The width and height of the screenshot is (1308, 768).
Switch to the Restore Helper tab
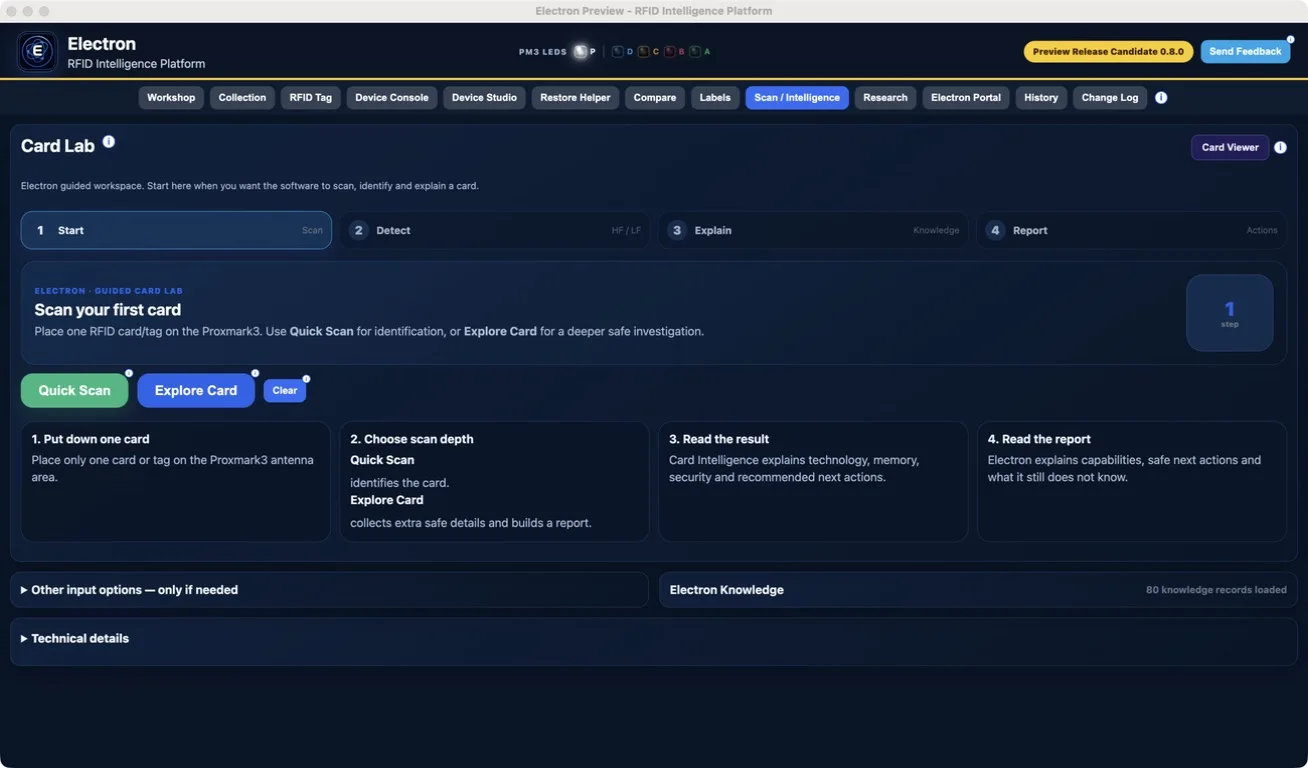pyautogui.click(x=575, y=98)
